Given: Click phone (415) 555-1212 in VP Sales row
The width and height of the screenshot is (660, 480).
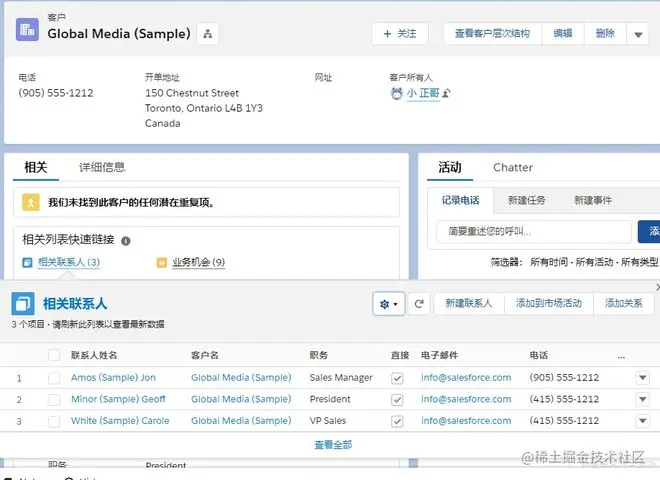Looking at the screenshot, I should (564, 421).
